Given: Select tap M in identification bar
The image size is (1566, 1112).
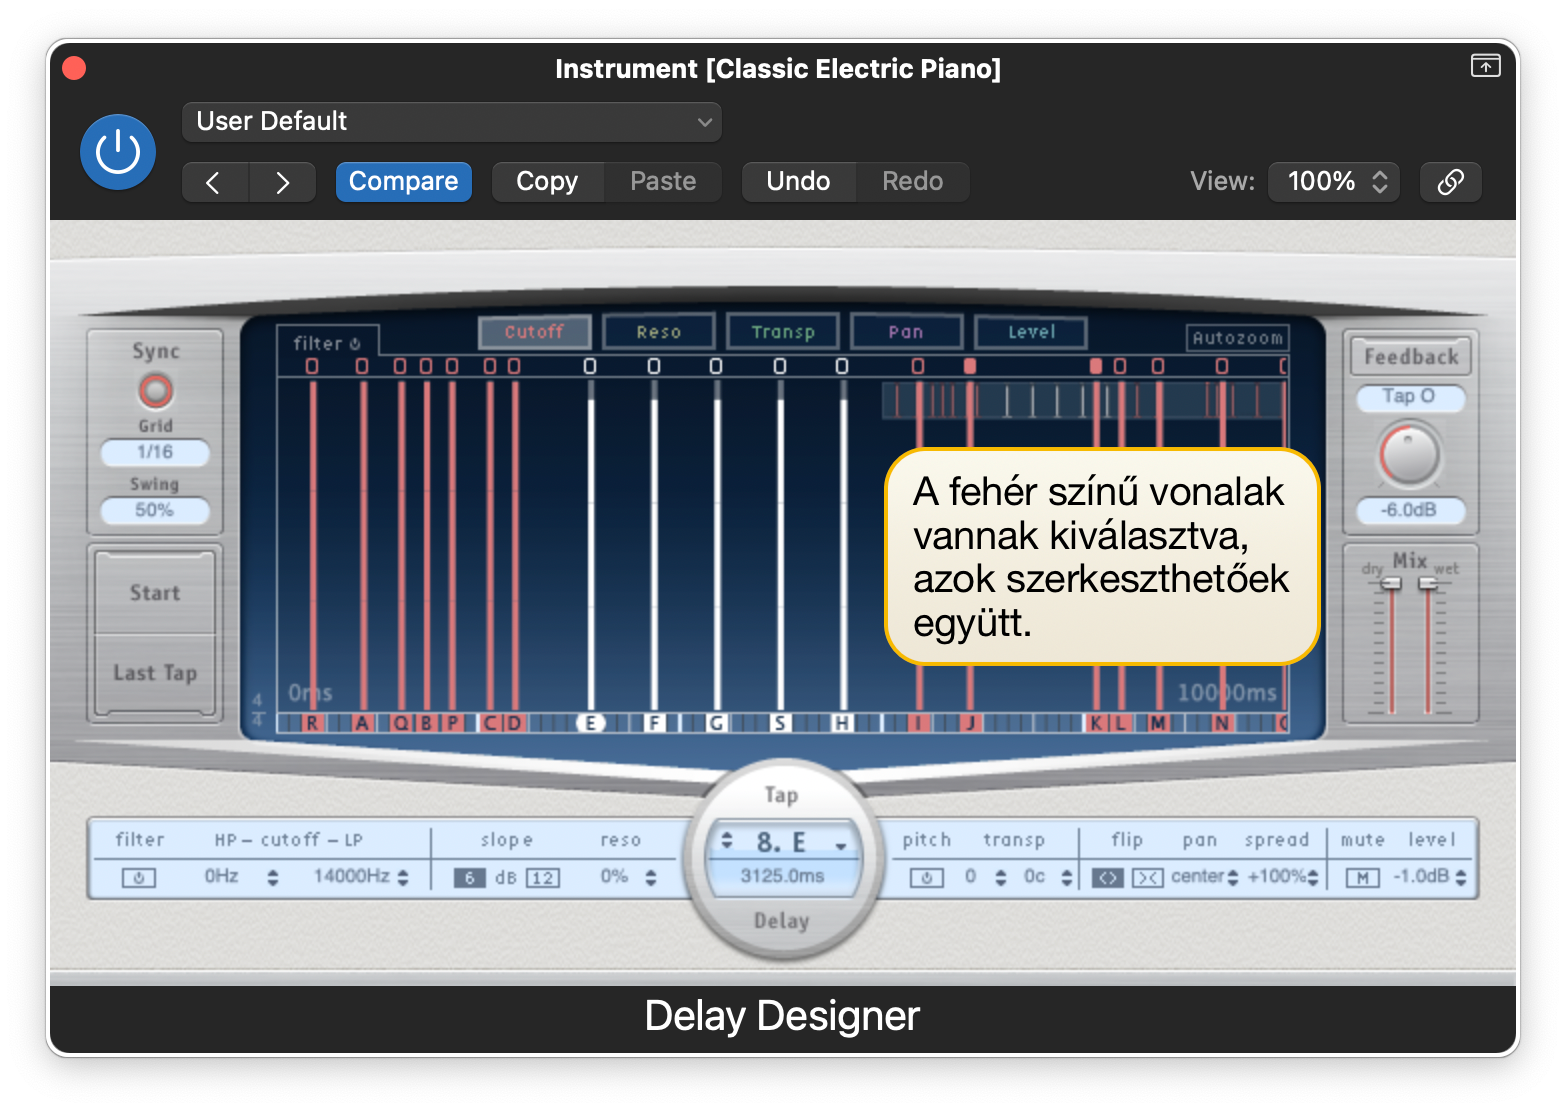Looking at the screenshot, I should pos(1158,722).
